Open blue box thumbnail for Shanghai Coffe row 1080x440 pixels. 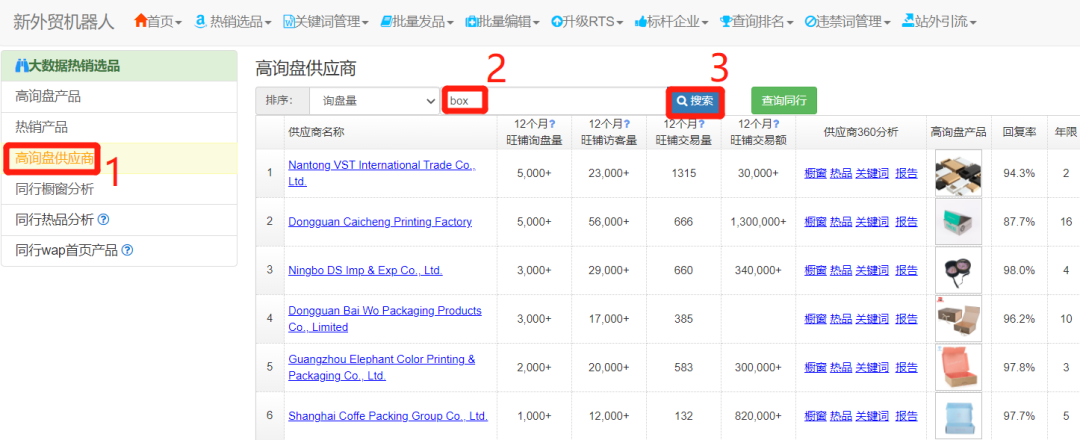point(959,416)
